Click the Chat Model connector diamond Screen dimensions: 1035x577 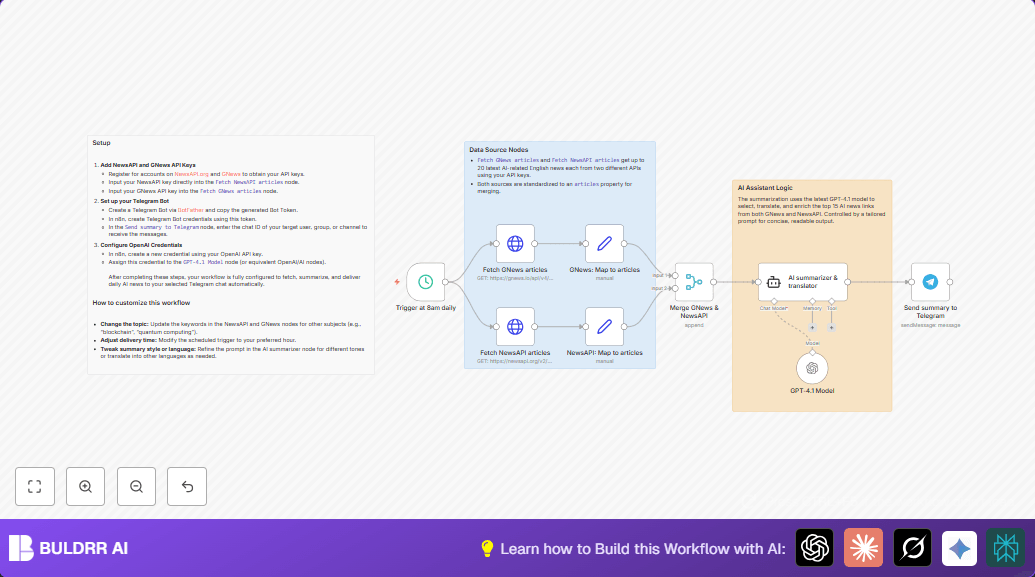click(774, 301)
